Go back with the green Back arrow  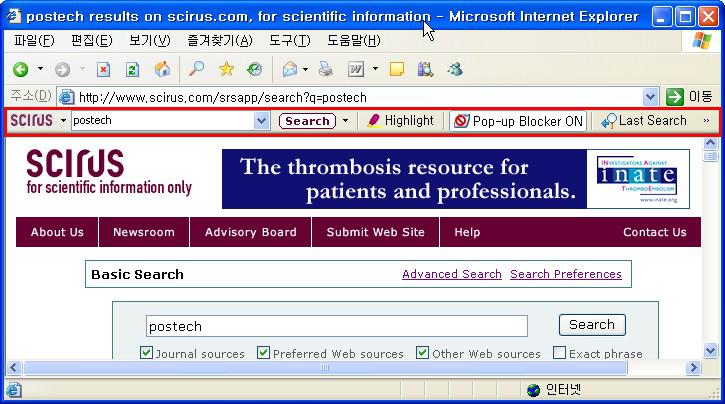(x=21, y=70)
